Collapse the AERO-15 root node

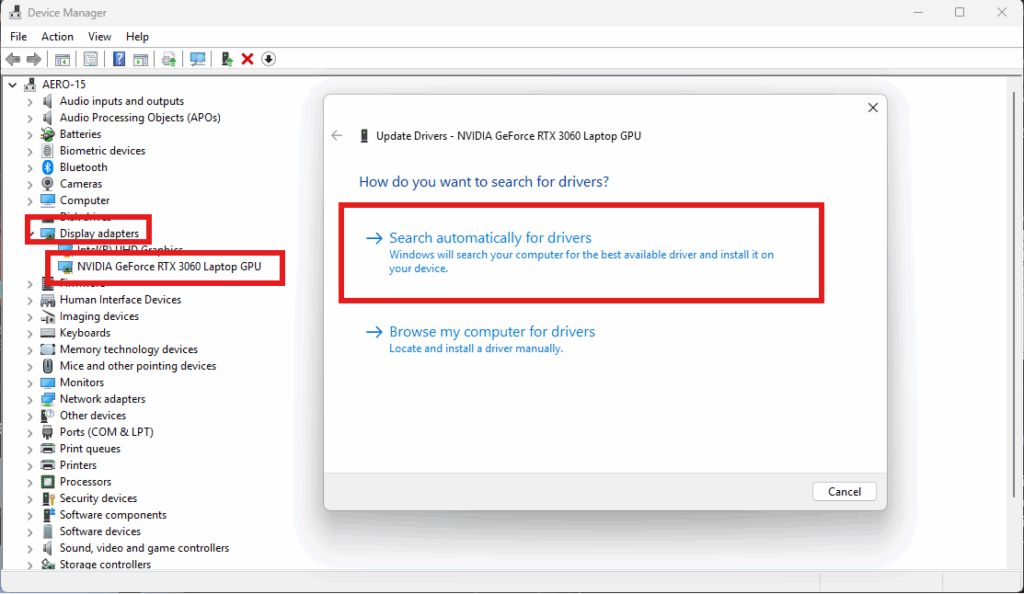(12, 84)
